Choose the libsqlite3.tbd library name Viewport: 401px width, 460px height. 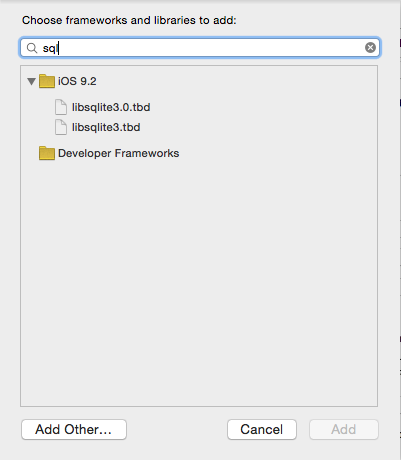coord(106,127)
